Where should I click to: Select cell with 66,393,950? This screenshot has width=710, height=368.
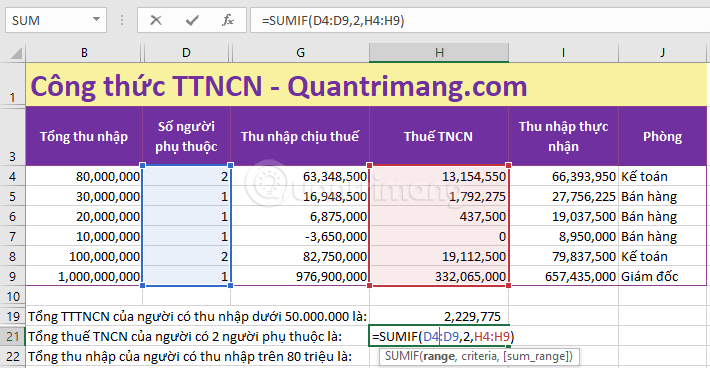(x=563, y=176)
